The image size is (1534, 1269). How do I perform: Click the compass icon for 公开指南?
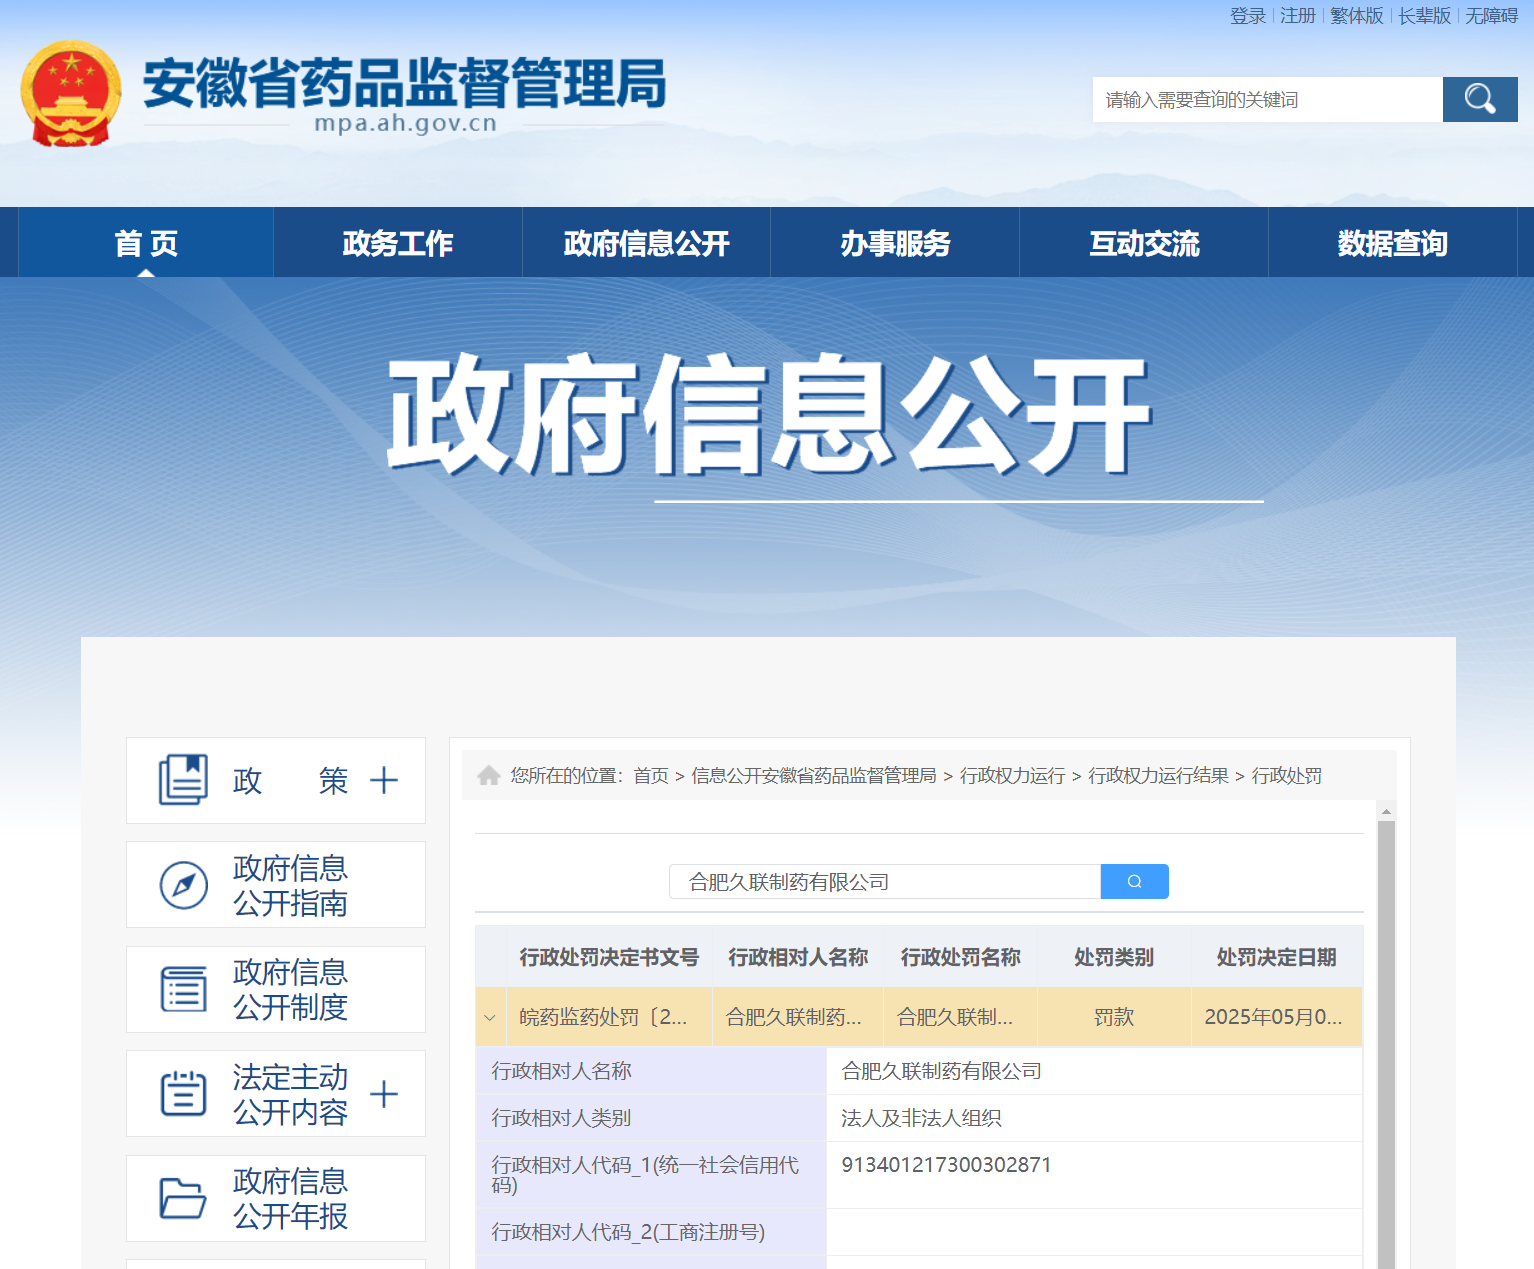click(184, 885)
